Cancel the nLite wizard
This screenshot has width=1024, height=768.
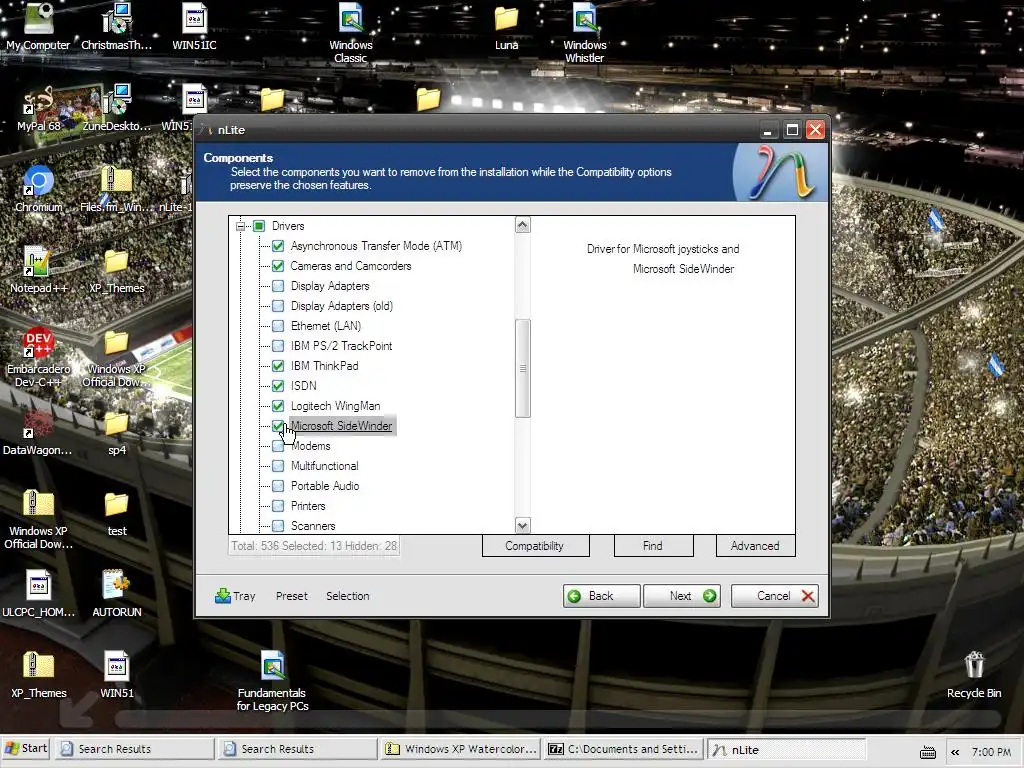(x=776, y=596)
